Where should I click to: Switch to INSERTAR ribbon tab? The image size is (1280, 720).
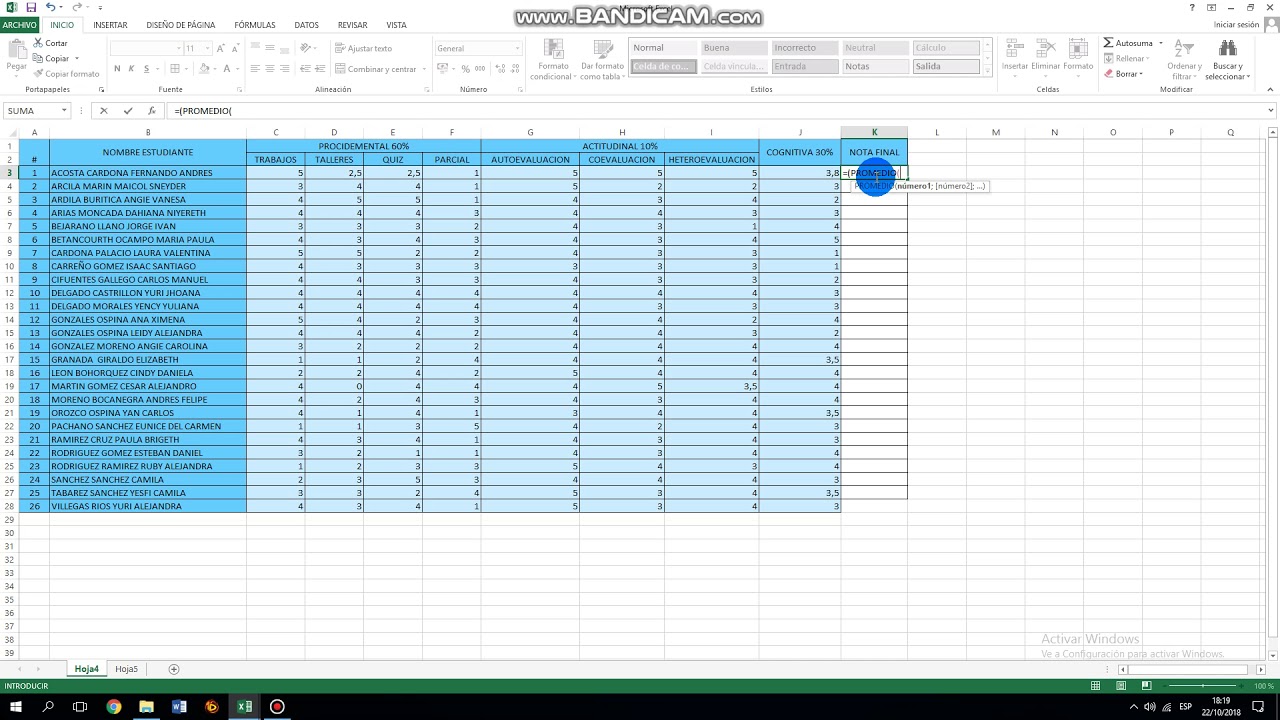110,25
